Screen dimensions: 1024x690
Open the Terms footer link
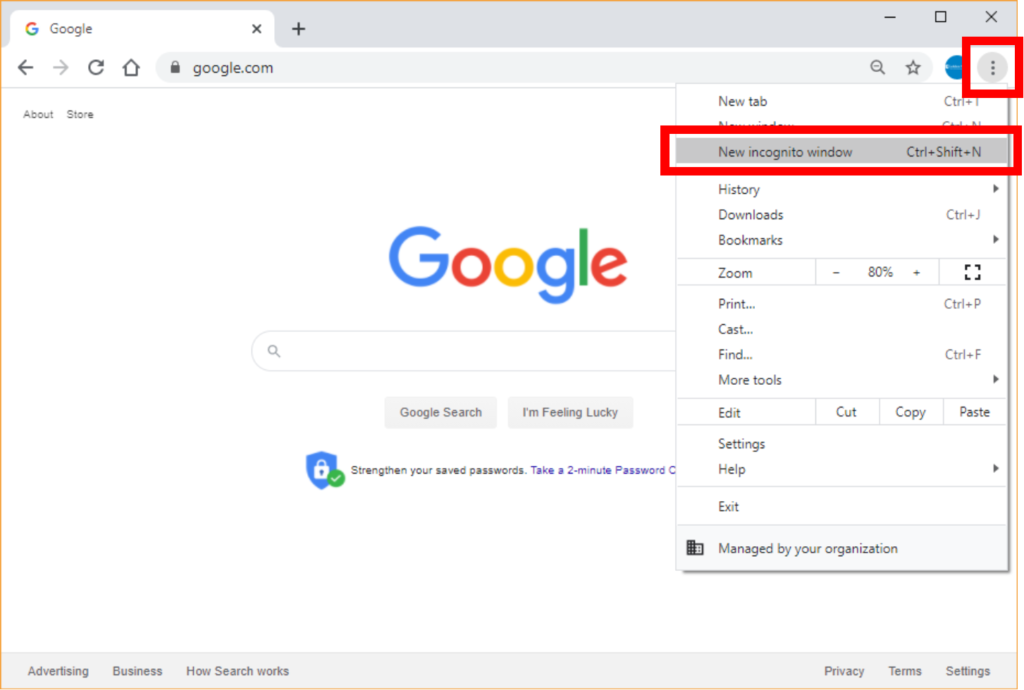coord(904,671)
